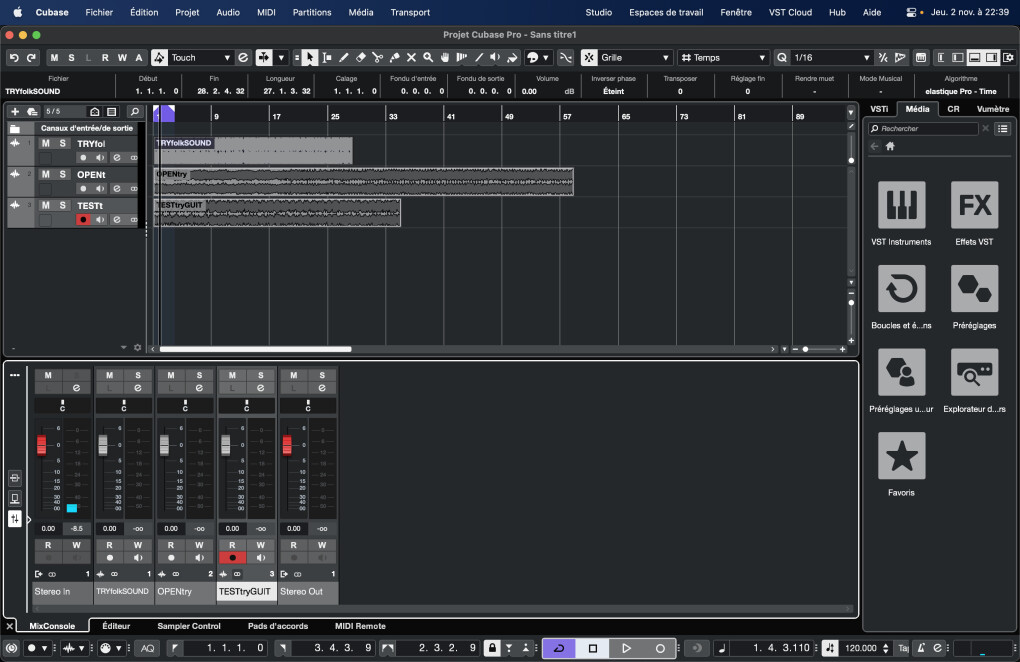Select the Line tool

click(x=479, y=58)
